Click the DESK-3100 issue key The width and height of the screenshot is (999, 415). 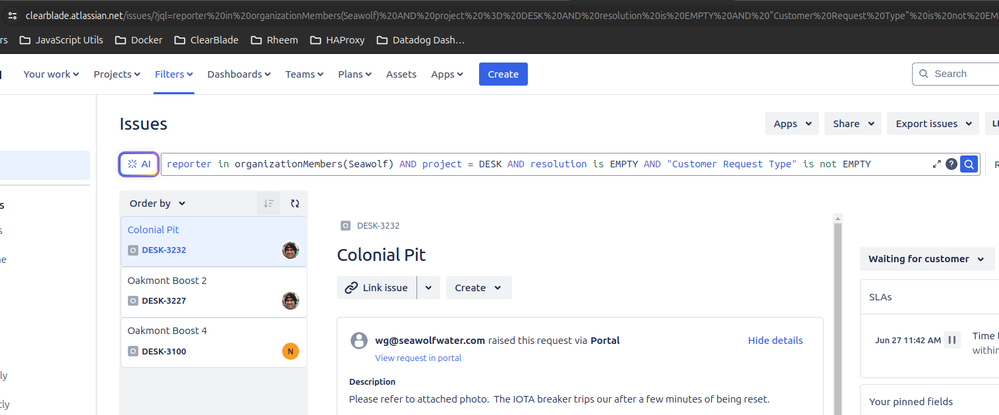[164, 351]
